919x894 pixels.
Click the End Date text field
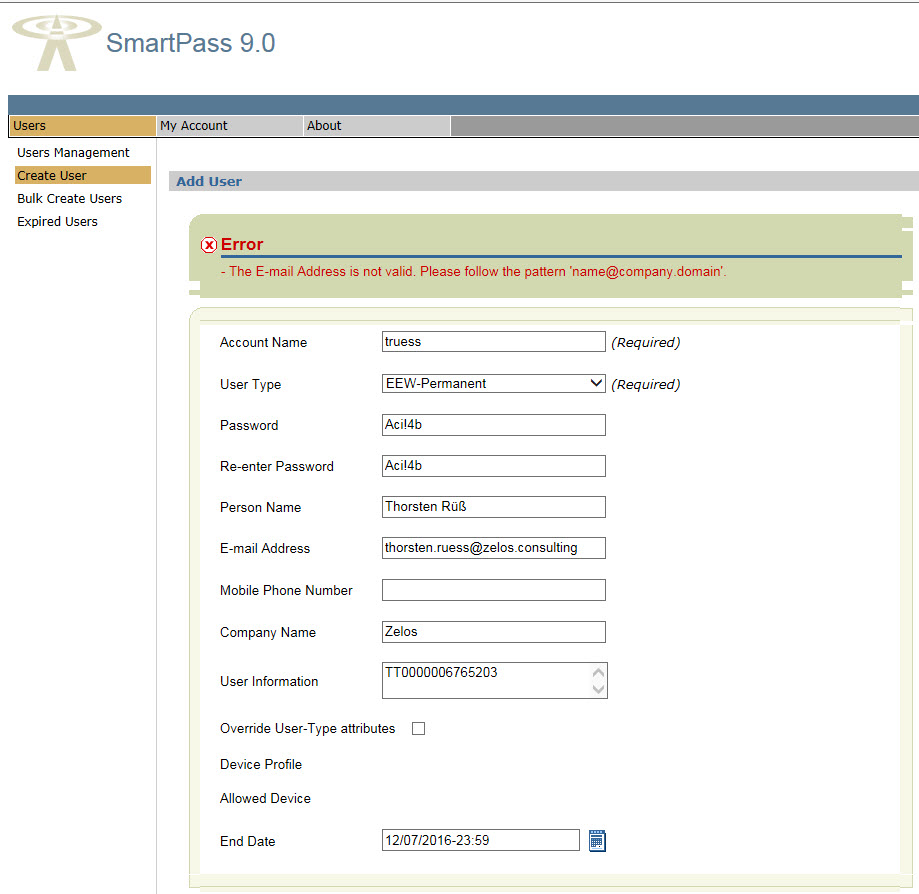coord(480,841)
